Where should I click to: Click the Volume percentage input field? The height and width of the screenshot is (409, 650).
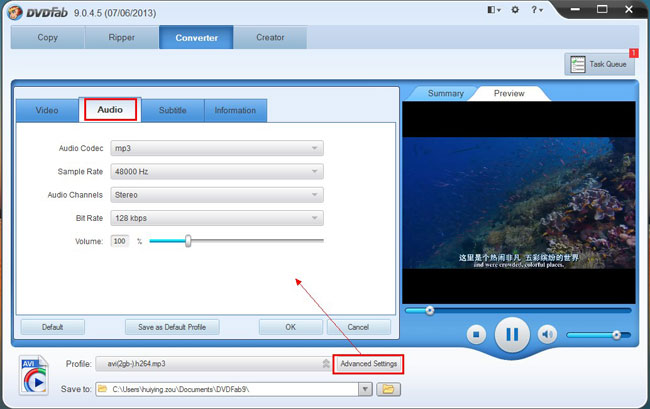[119, 241]
